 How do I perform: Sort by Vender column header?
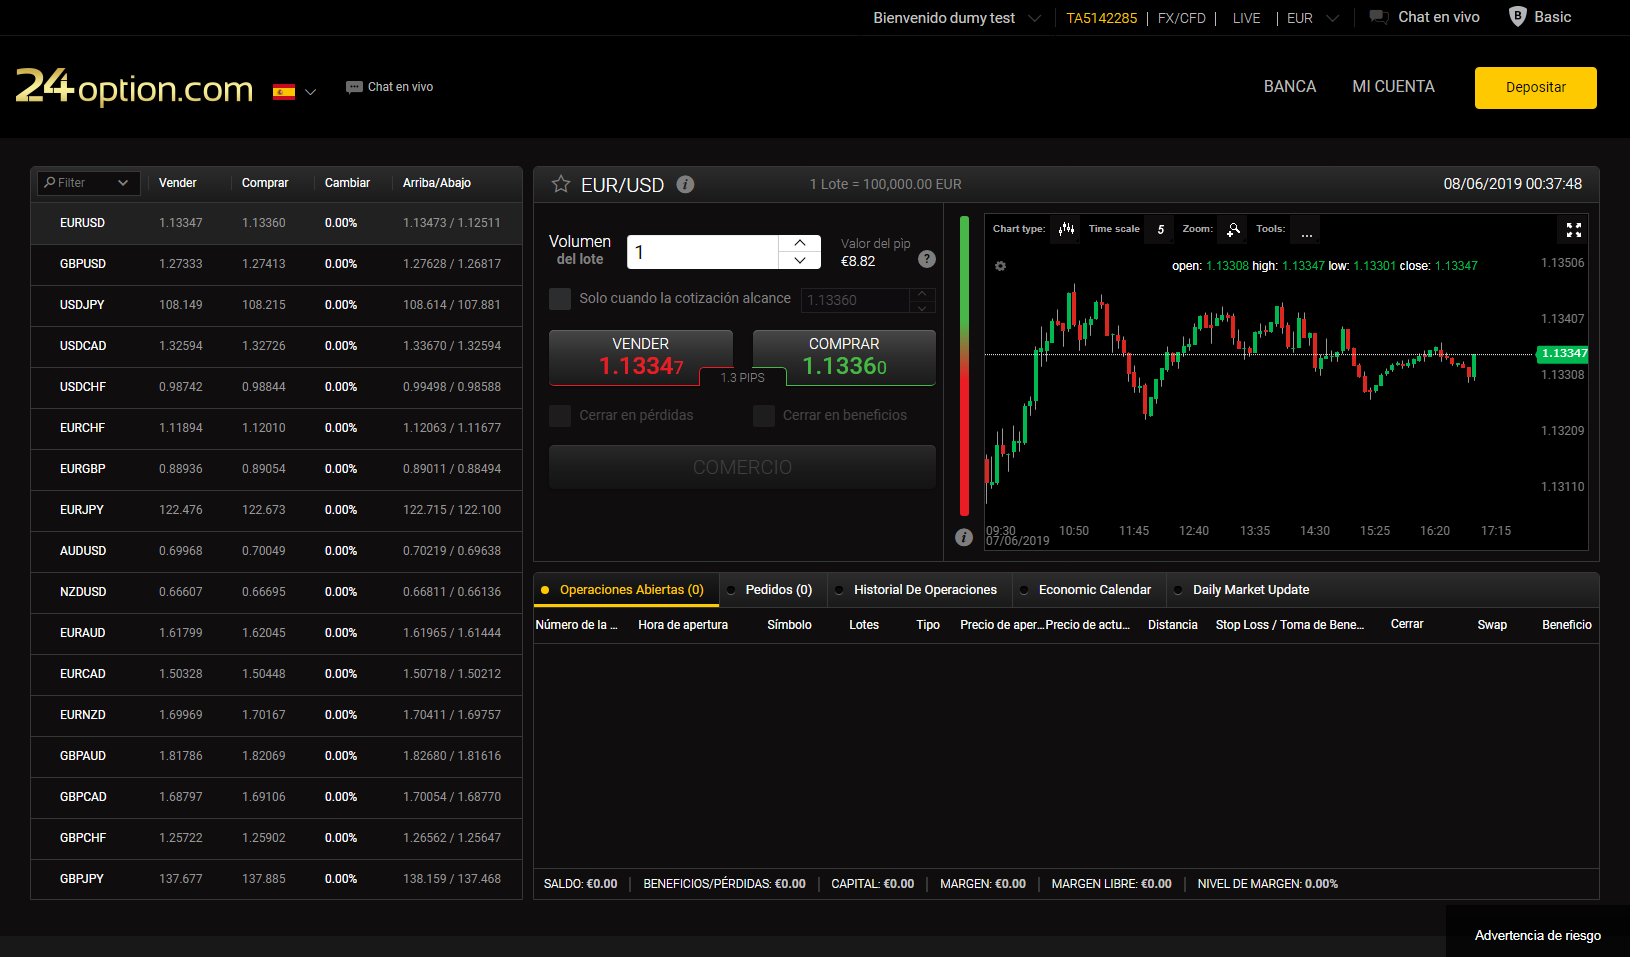tap(177, 183)
